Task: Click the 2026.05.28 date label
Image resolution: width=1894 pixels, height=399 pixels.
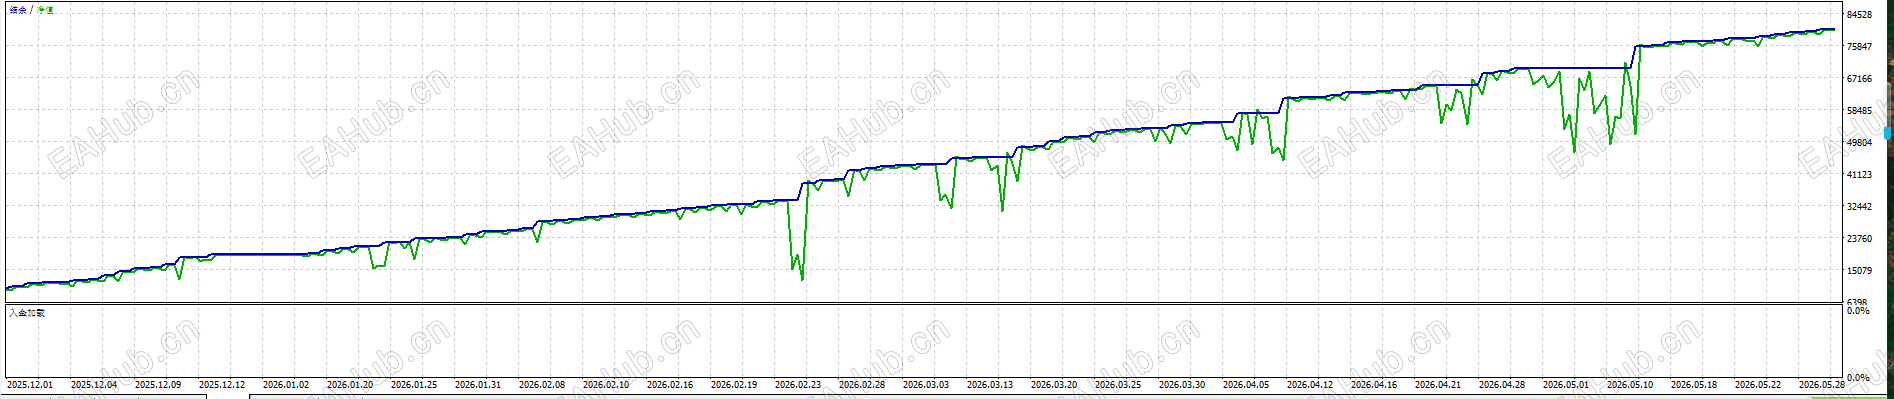Action: (1822, 384)
